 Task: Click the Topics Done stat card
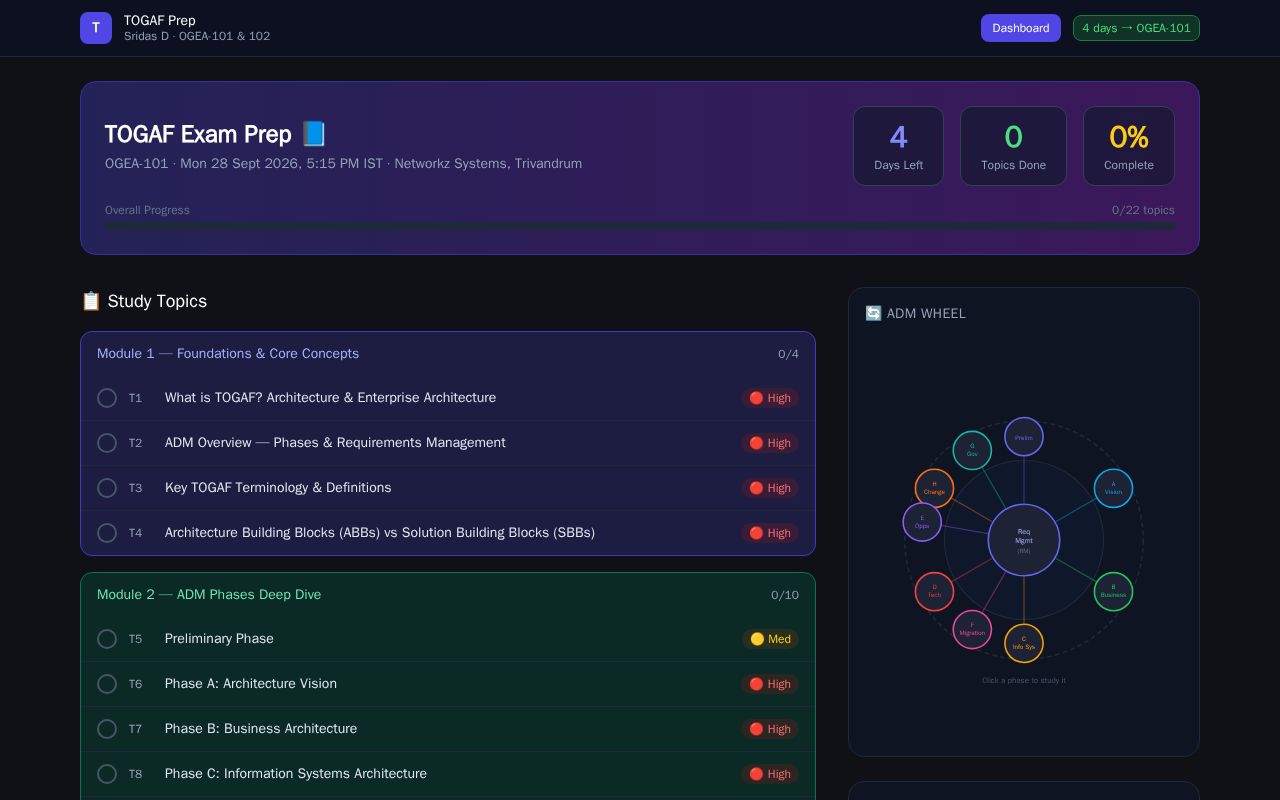click(x=1013, y=146)
